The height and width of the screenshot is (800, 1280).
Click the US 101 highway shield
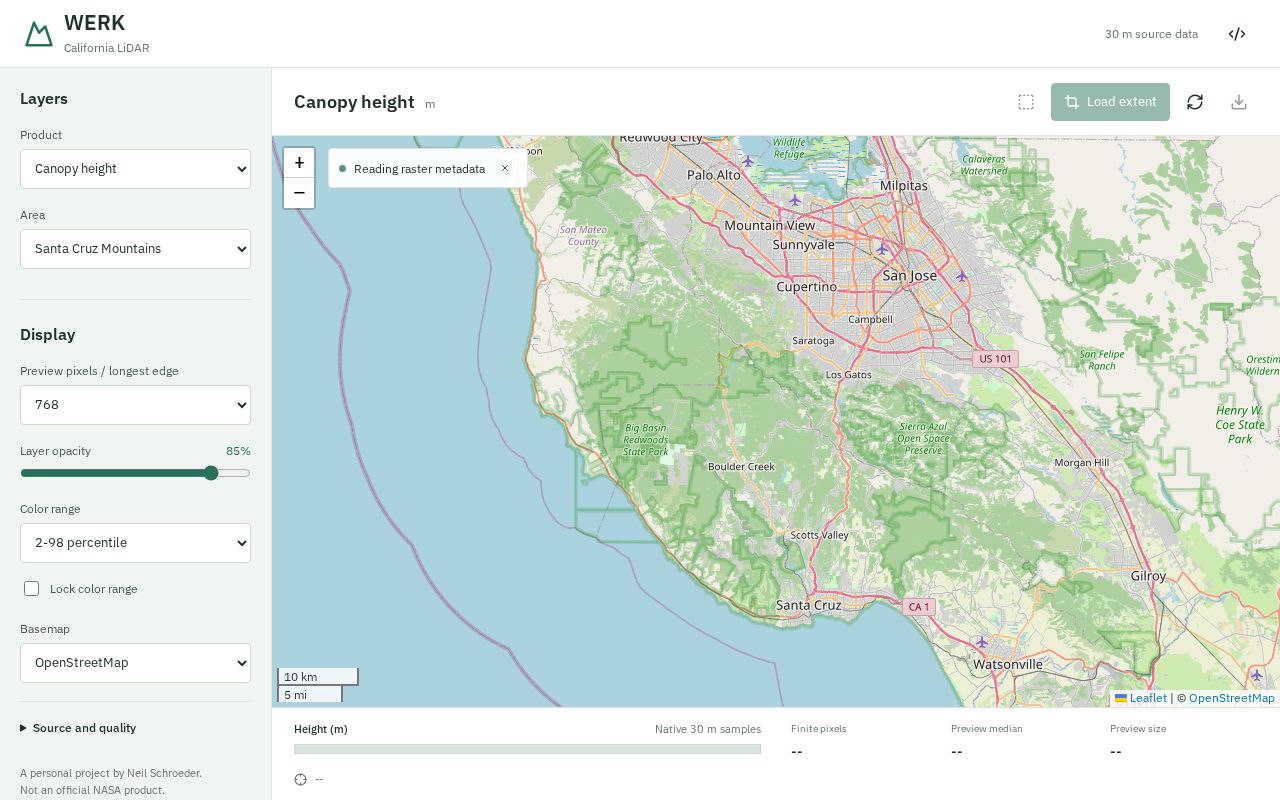tap(995, 358)
